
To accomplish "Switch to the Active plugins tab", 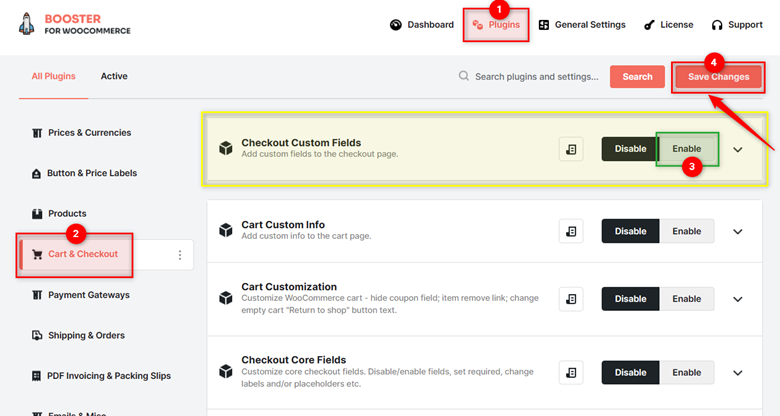I will click(x=114, y=76).
